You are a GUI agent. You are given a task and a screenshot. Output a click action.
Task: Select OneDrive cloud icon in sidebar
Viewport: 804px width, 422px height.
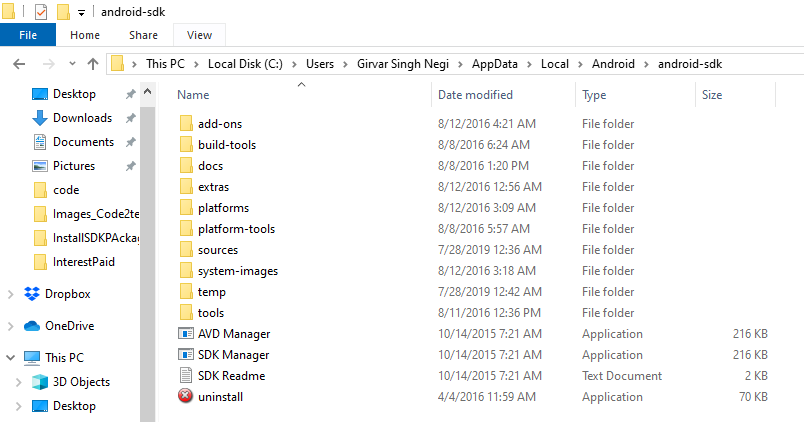(x=32, y=326)
